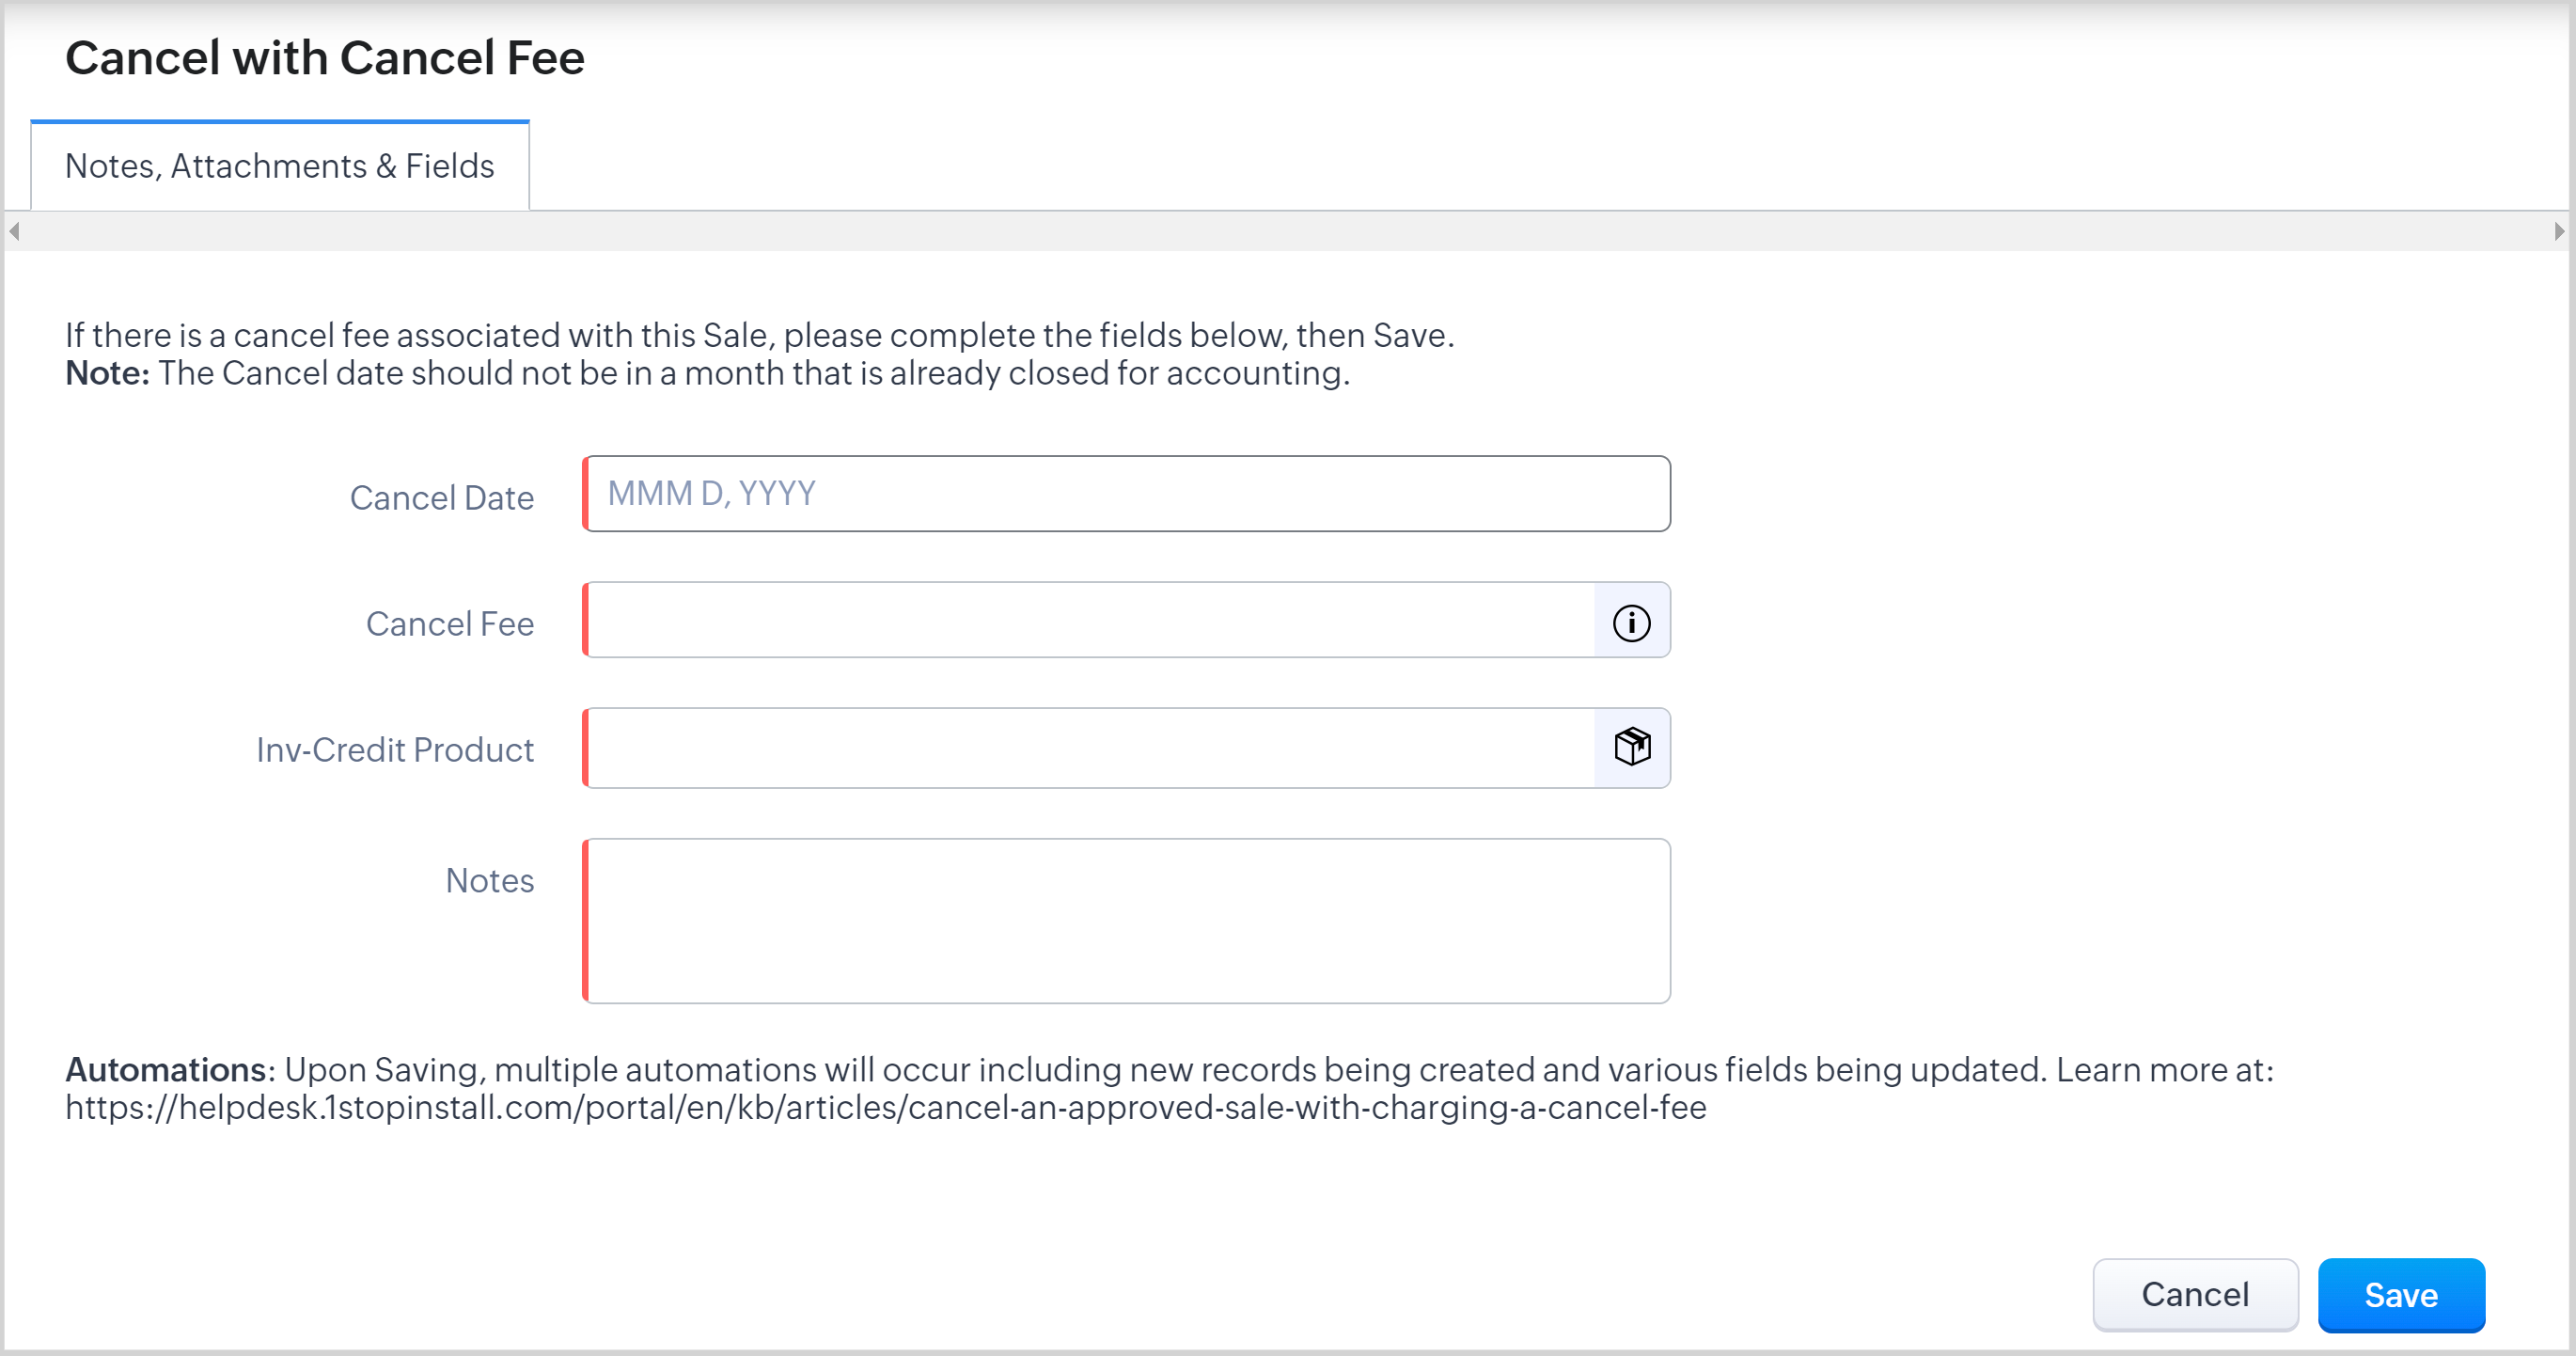Select the Notes, Attachments & Fields tab
2576x1356 pixels.
[x=280, y=166]
